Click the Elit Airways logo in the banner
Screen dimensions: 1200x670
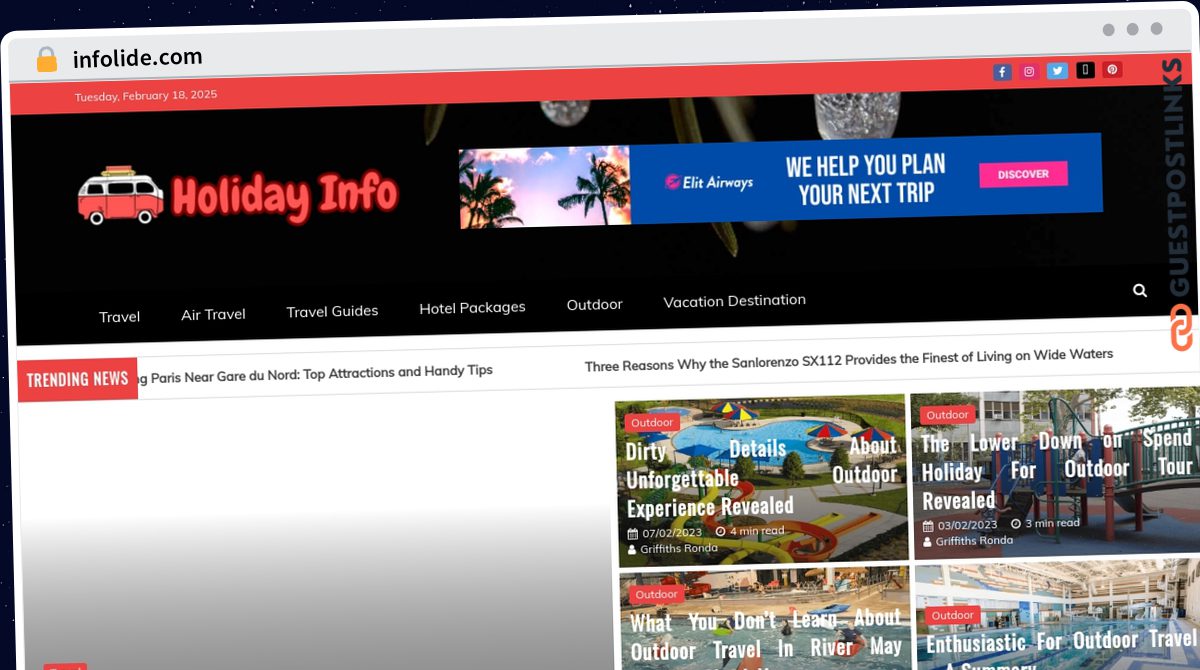pyautogui.click(x=709, y=183)
